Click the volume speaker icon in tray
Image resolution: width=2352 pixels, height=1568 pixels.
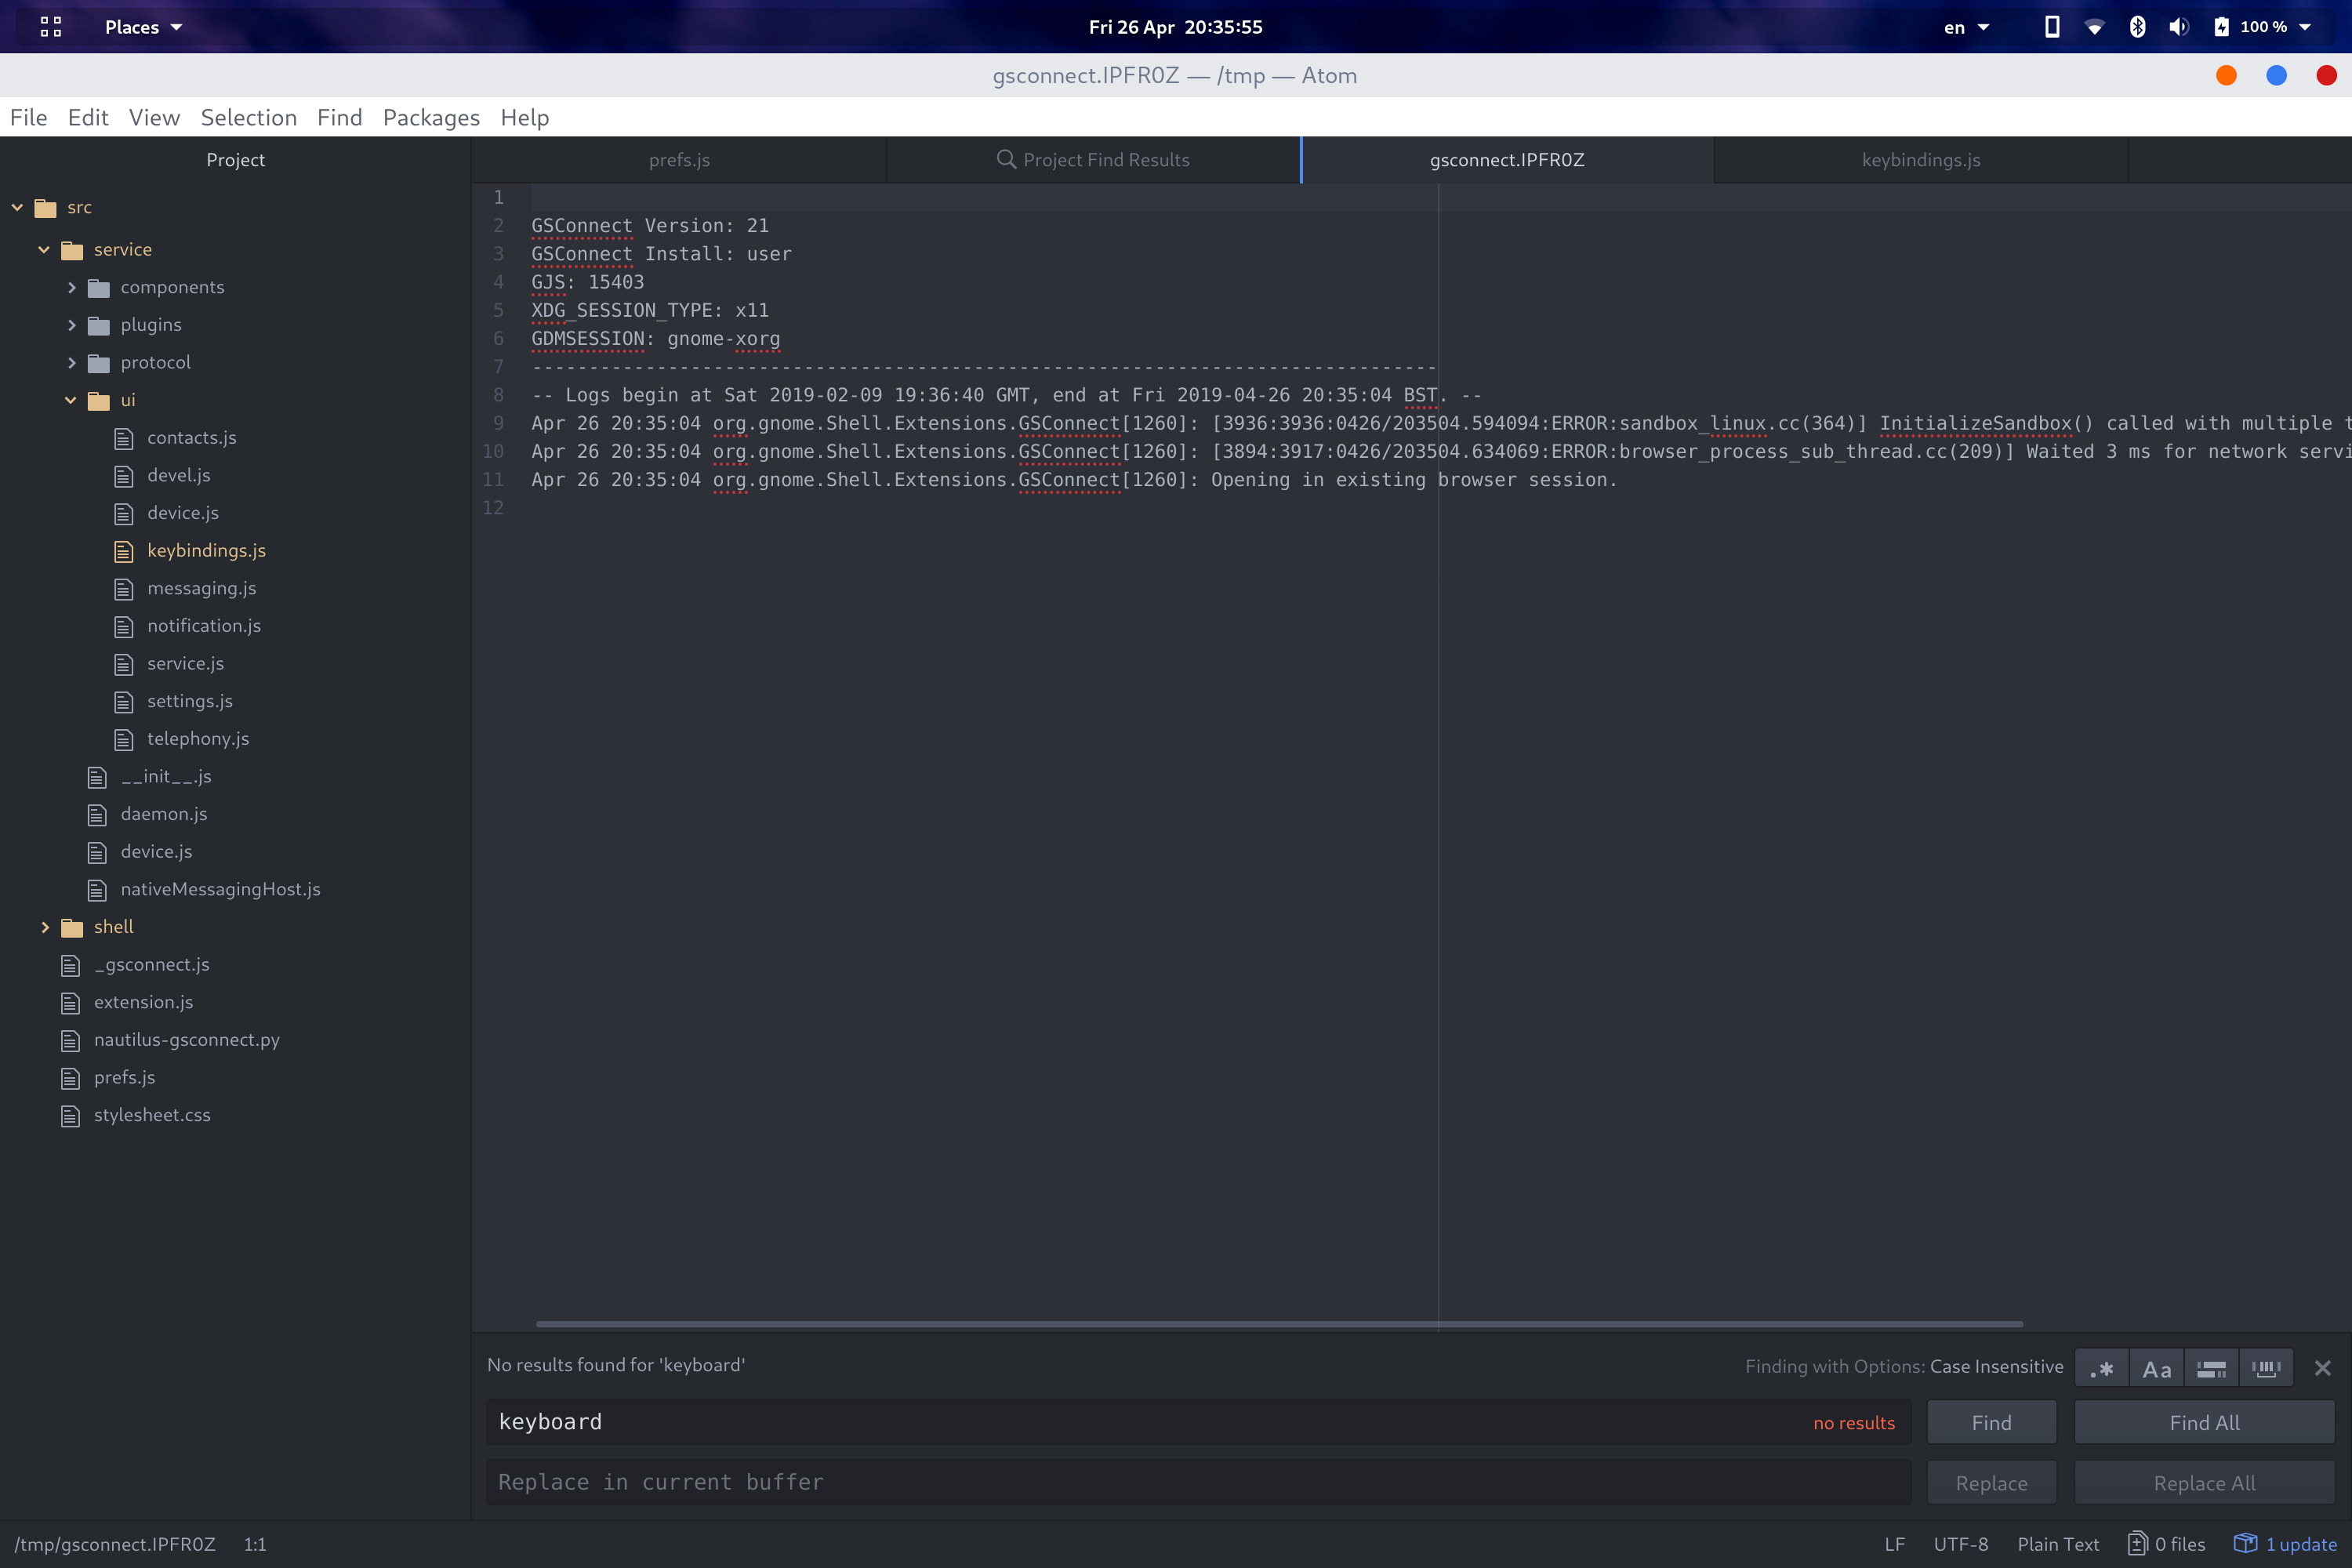coord(2178,27)
